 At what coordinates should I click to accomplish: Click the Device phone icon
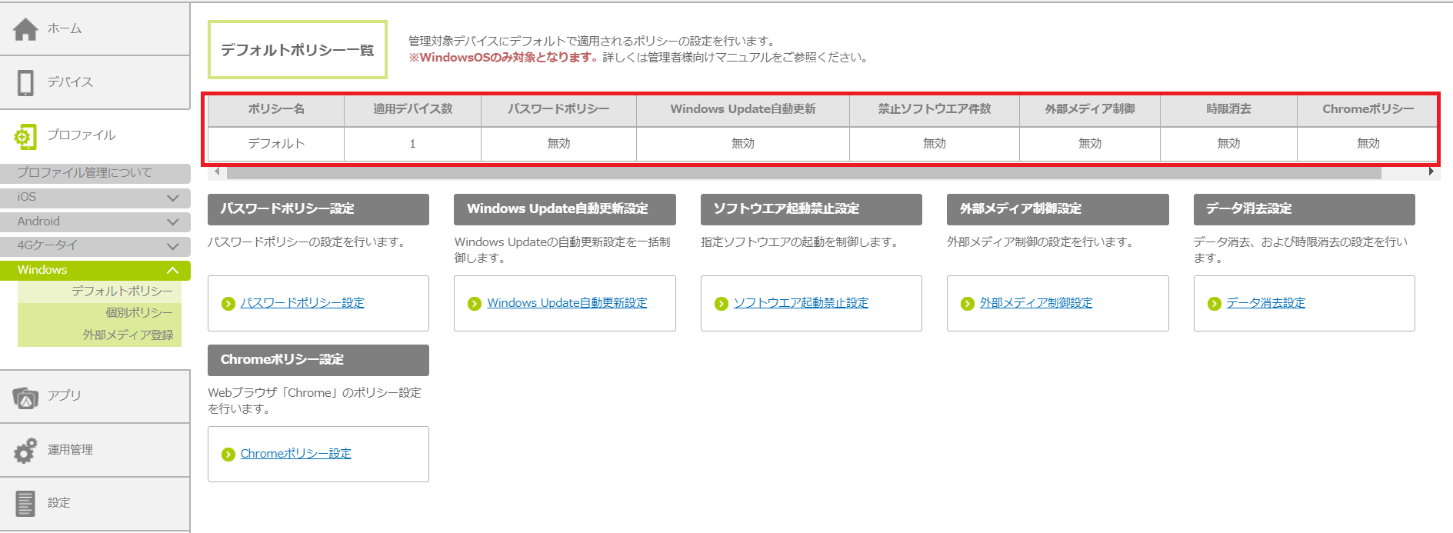pos(26,82)
